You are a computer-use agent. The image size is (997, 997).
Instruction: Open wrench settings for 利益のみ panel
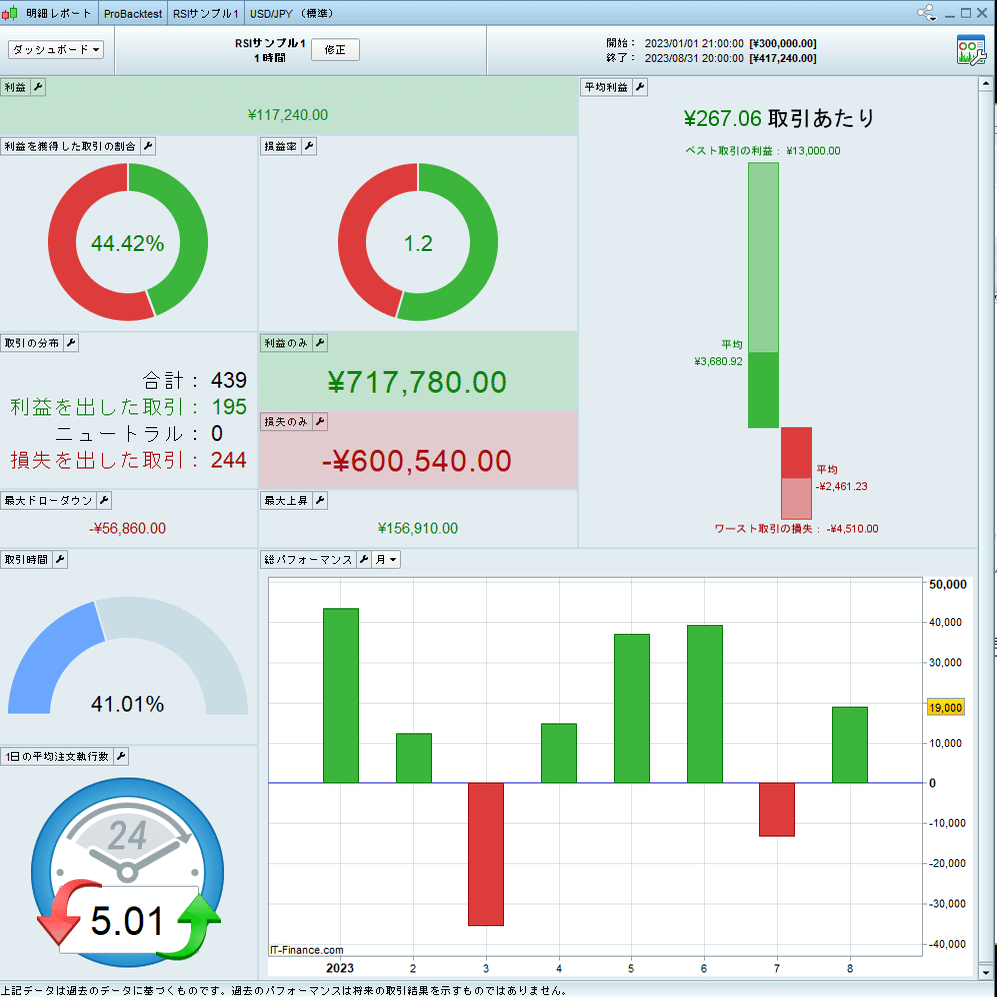click(320, 343)
